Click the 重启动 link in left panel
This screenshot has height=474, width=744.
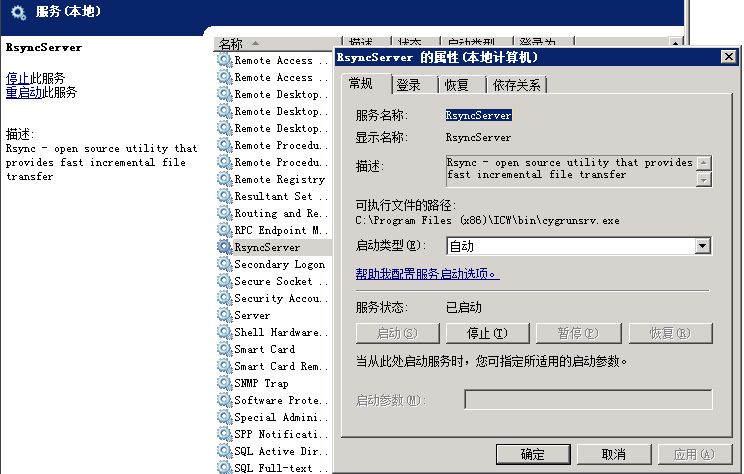[24, 92]
